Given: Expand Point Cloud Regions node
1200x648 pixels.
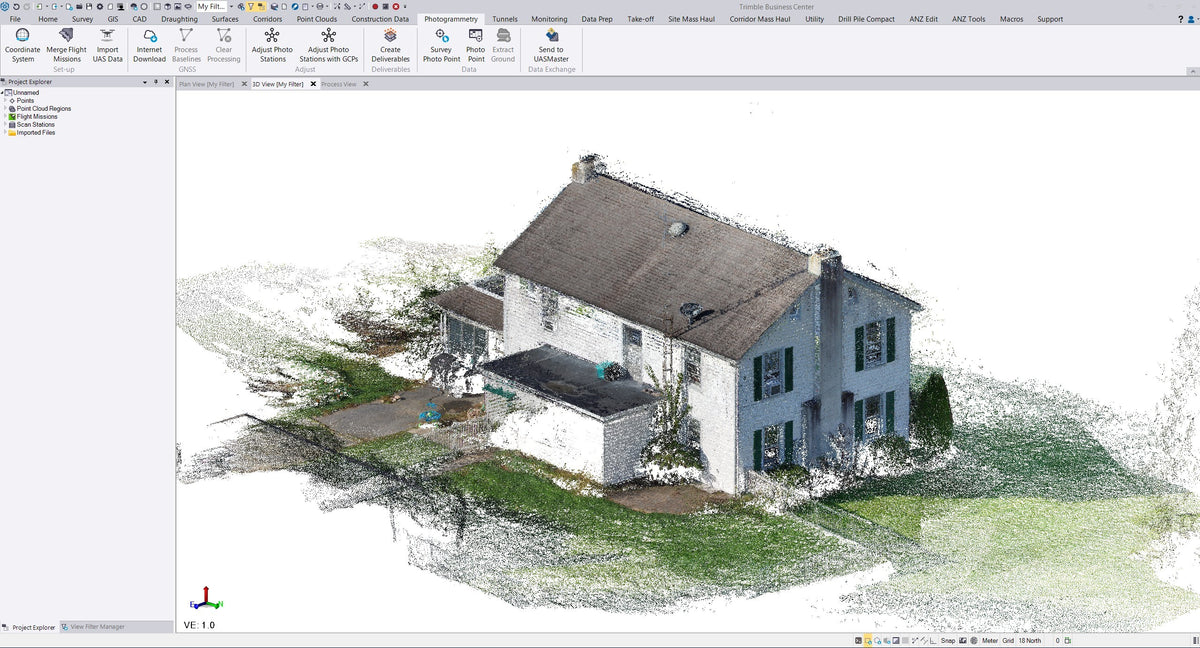Looking at the screenshot, I should pos(5,108).
